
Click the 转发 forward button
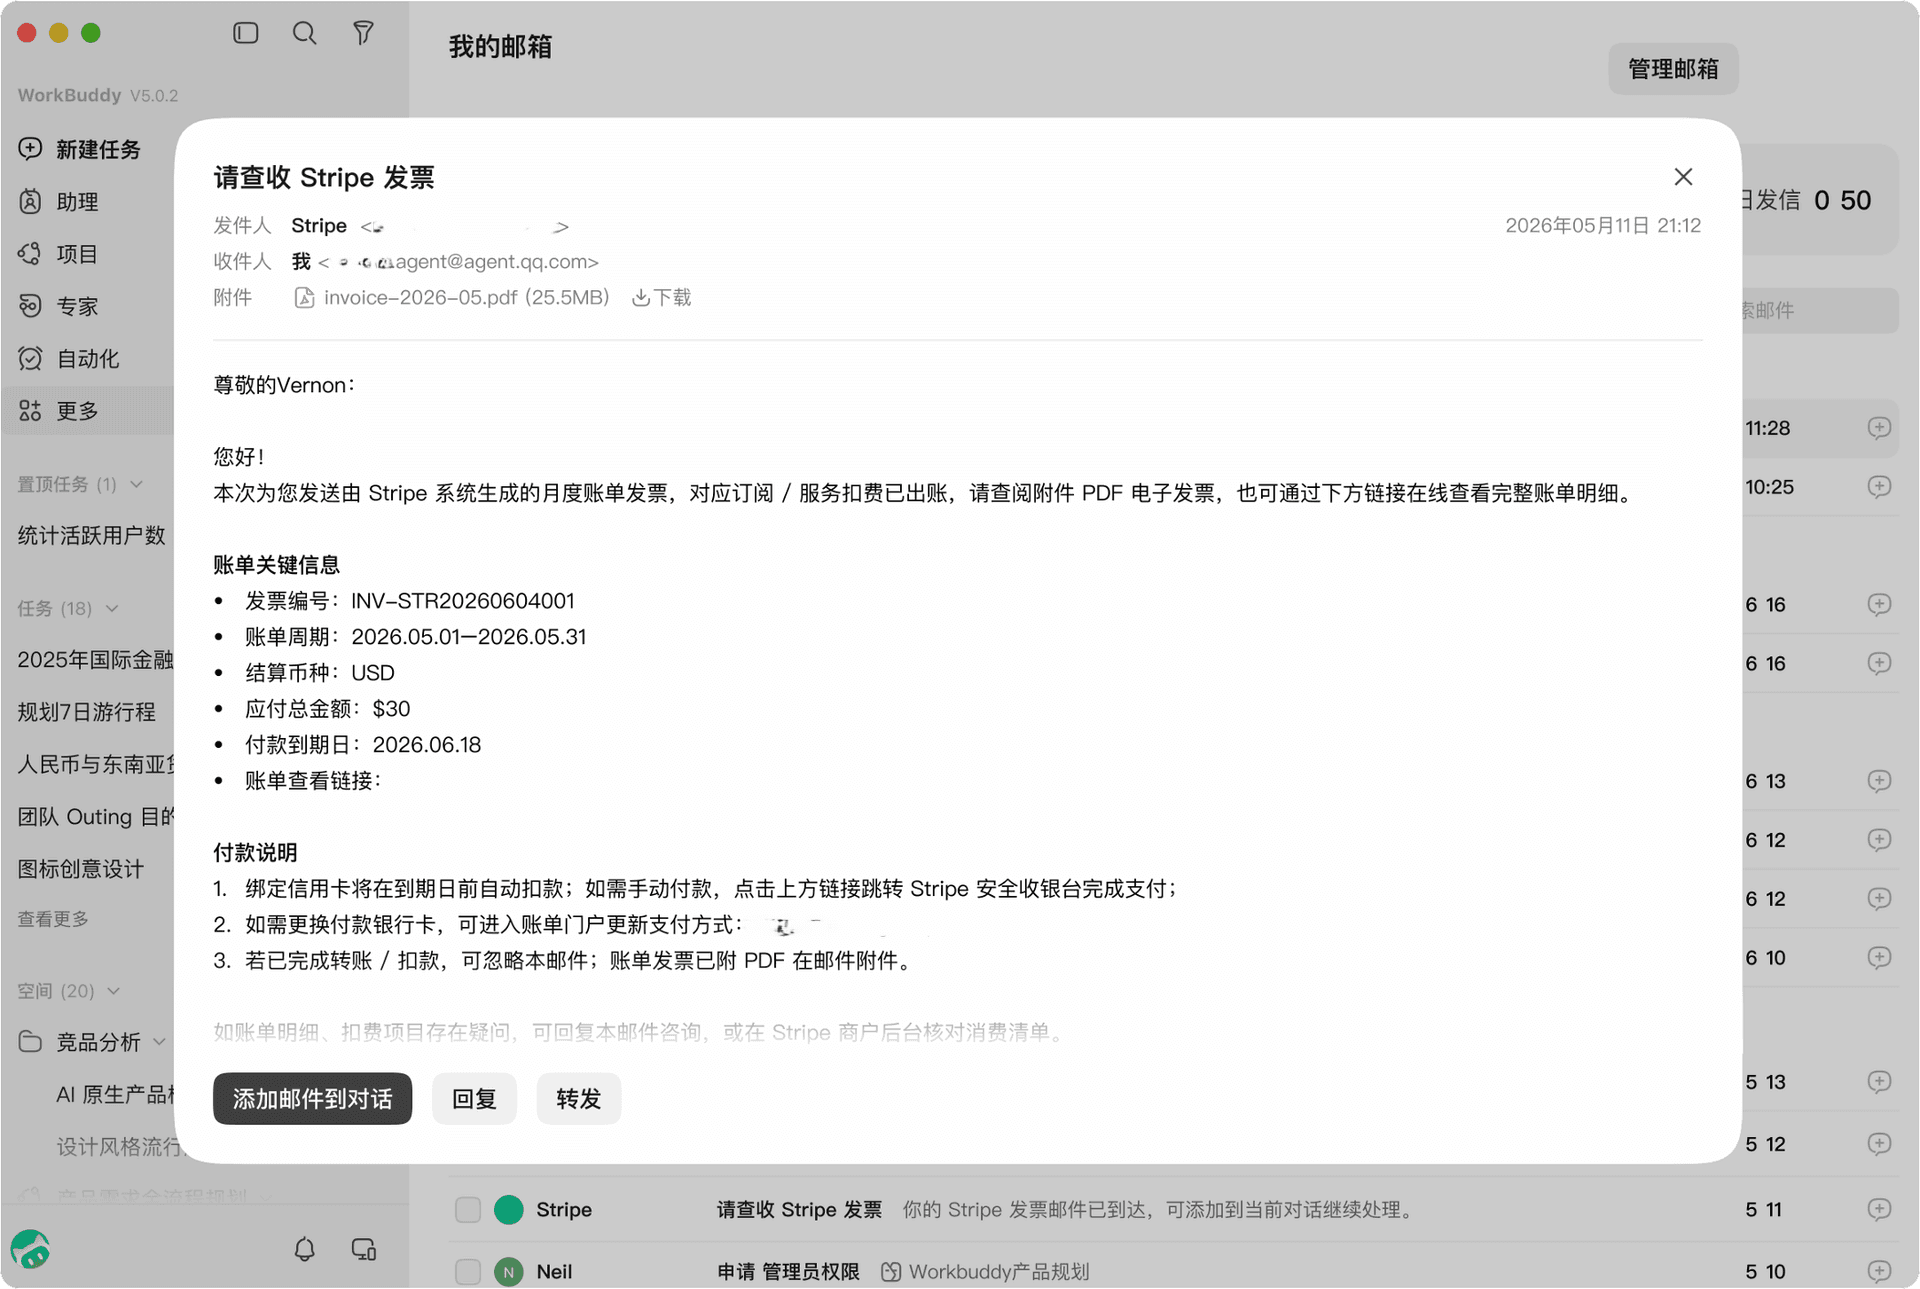[578, 1099]
